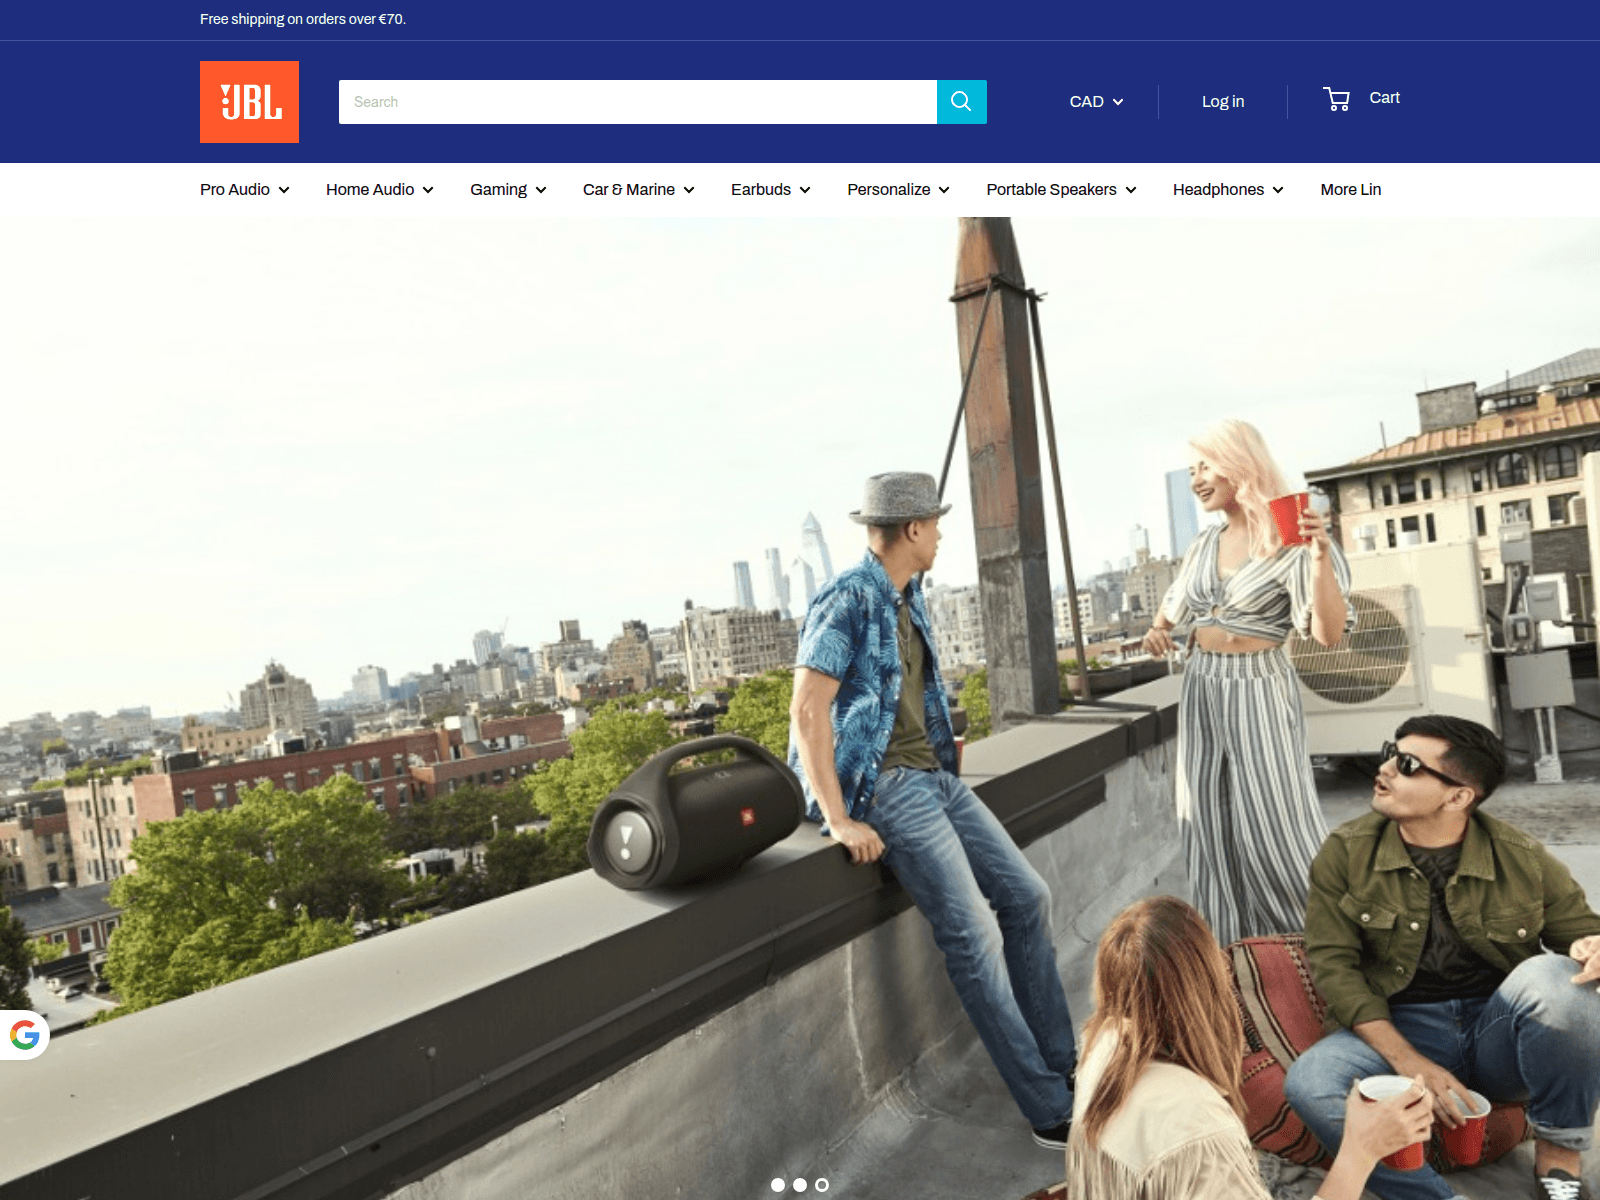Expand the Portable Speakers menu
The width and height of the screenshot is (1600, 1200).
(x=1061, y=190)
